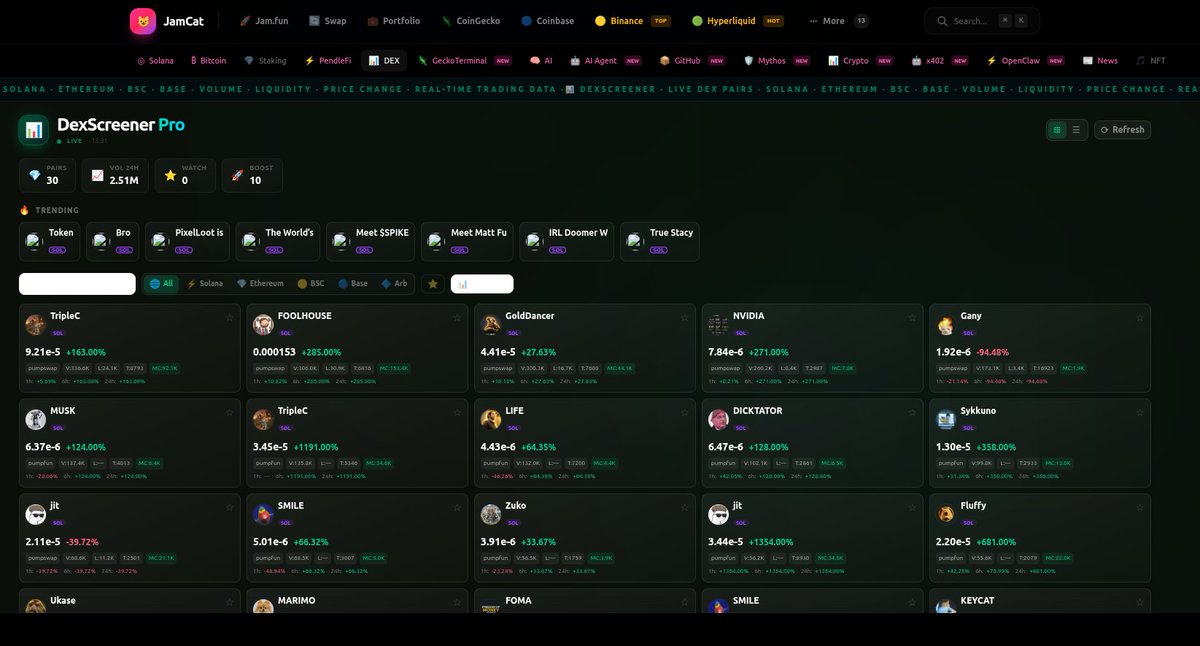Expand the More menu

tap(838, 21)
